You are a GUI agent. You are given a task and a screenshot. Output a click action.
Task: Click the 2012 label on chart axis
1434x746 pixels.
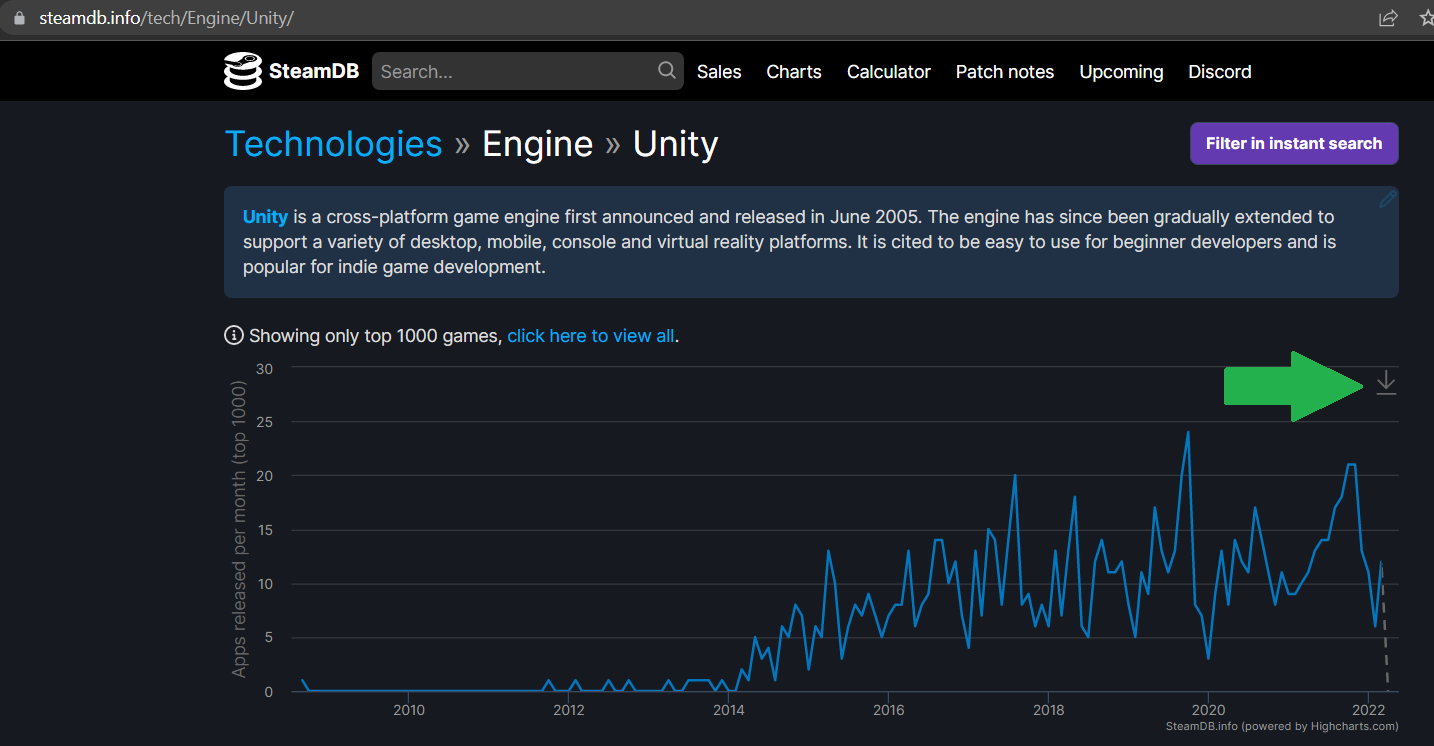coord(569,710)
